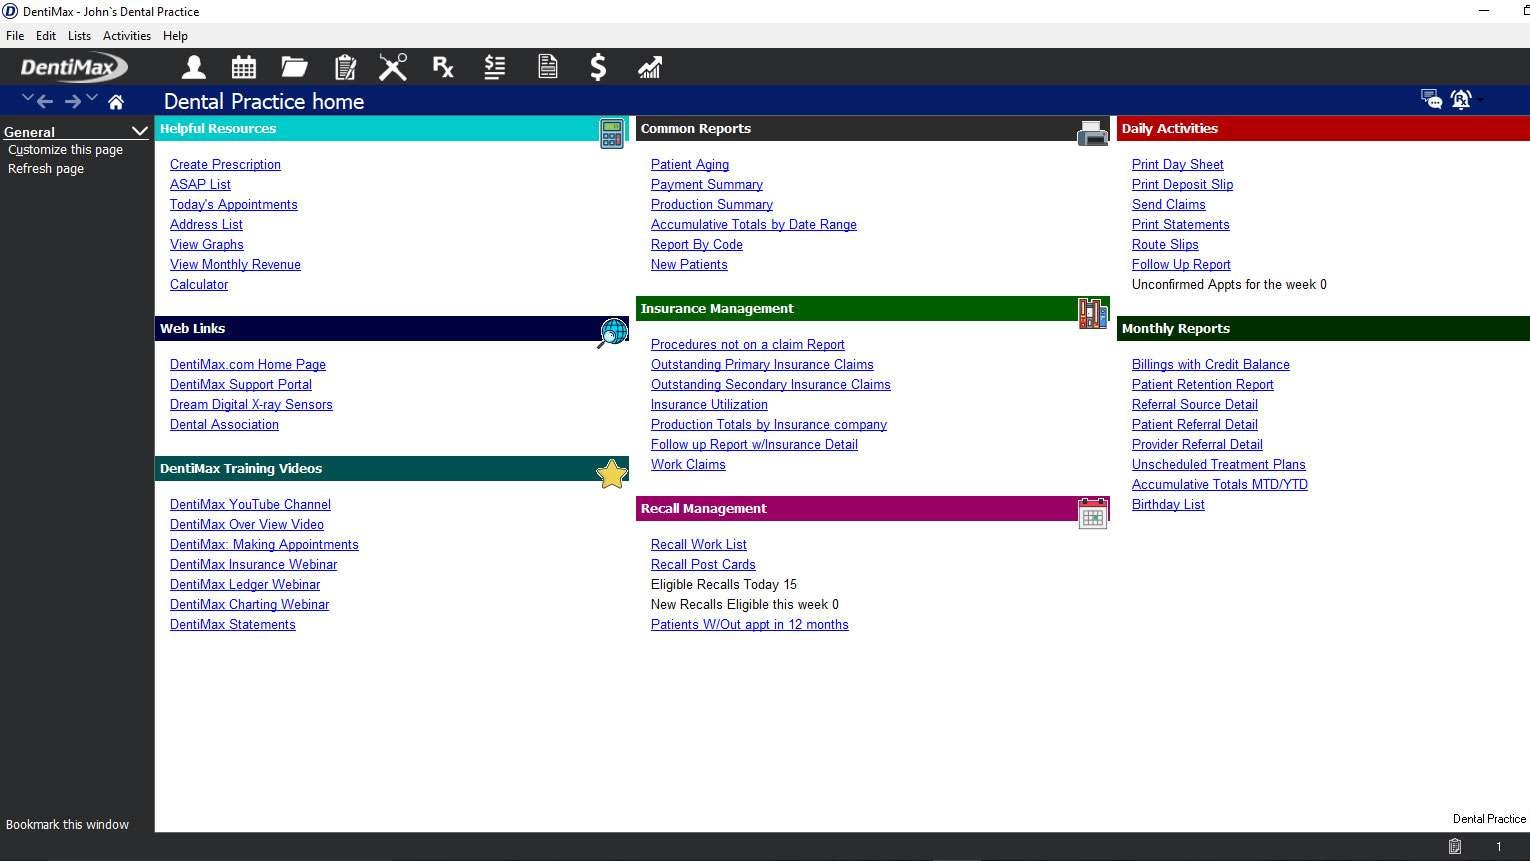Click the DentiMax title bar app icon
Image resolution: width=1530 pixels, height=861 pixels.
[x=10, y=11]
